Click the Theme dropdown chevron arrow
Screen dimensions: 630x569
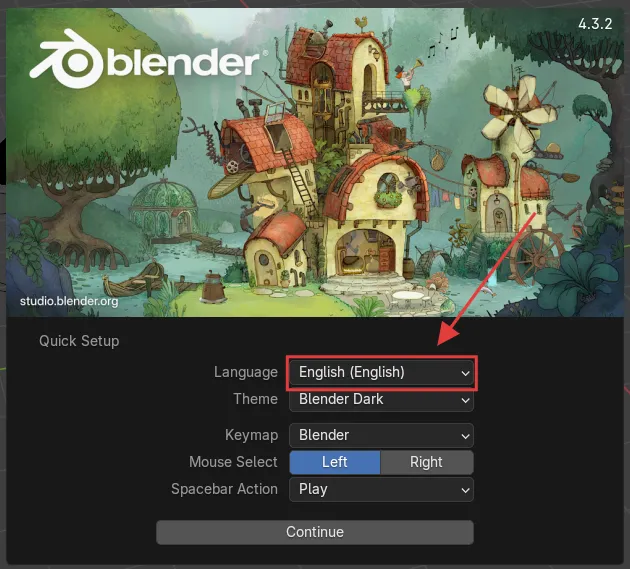click(465, 400)
